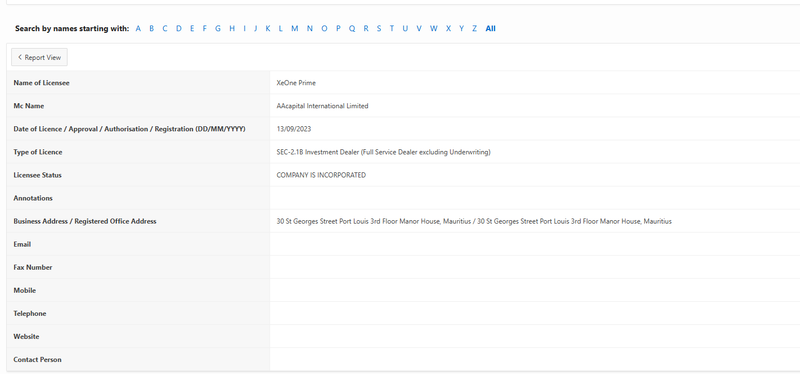Screen dimensions: 800x374
Task: Click the Contact Person label
Action: 37,360
